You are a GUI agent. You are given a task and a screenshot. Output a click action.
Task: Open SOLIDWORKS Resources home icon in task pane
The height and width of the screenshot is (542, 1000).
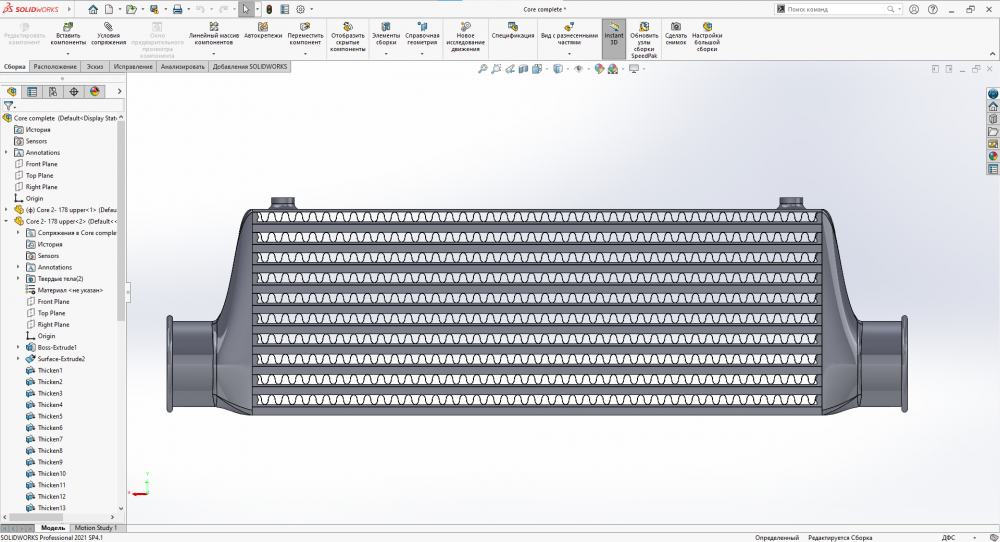point(993,106)
